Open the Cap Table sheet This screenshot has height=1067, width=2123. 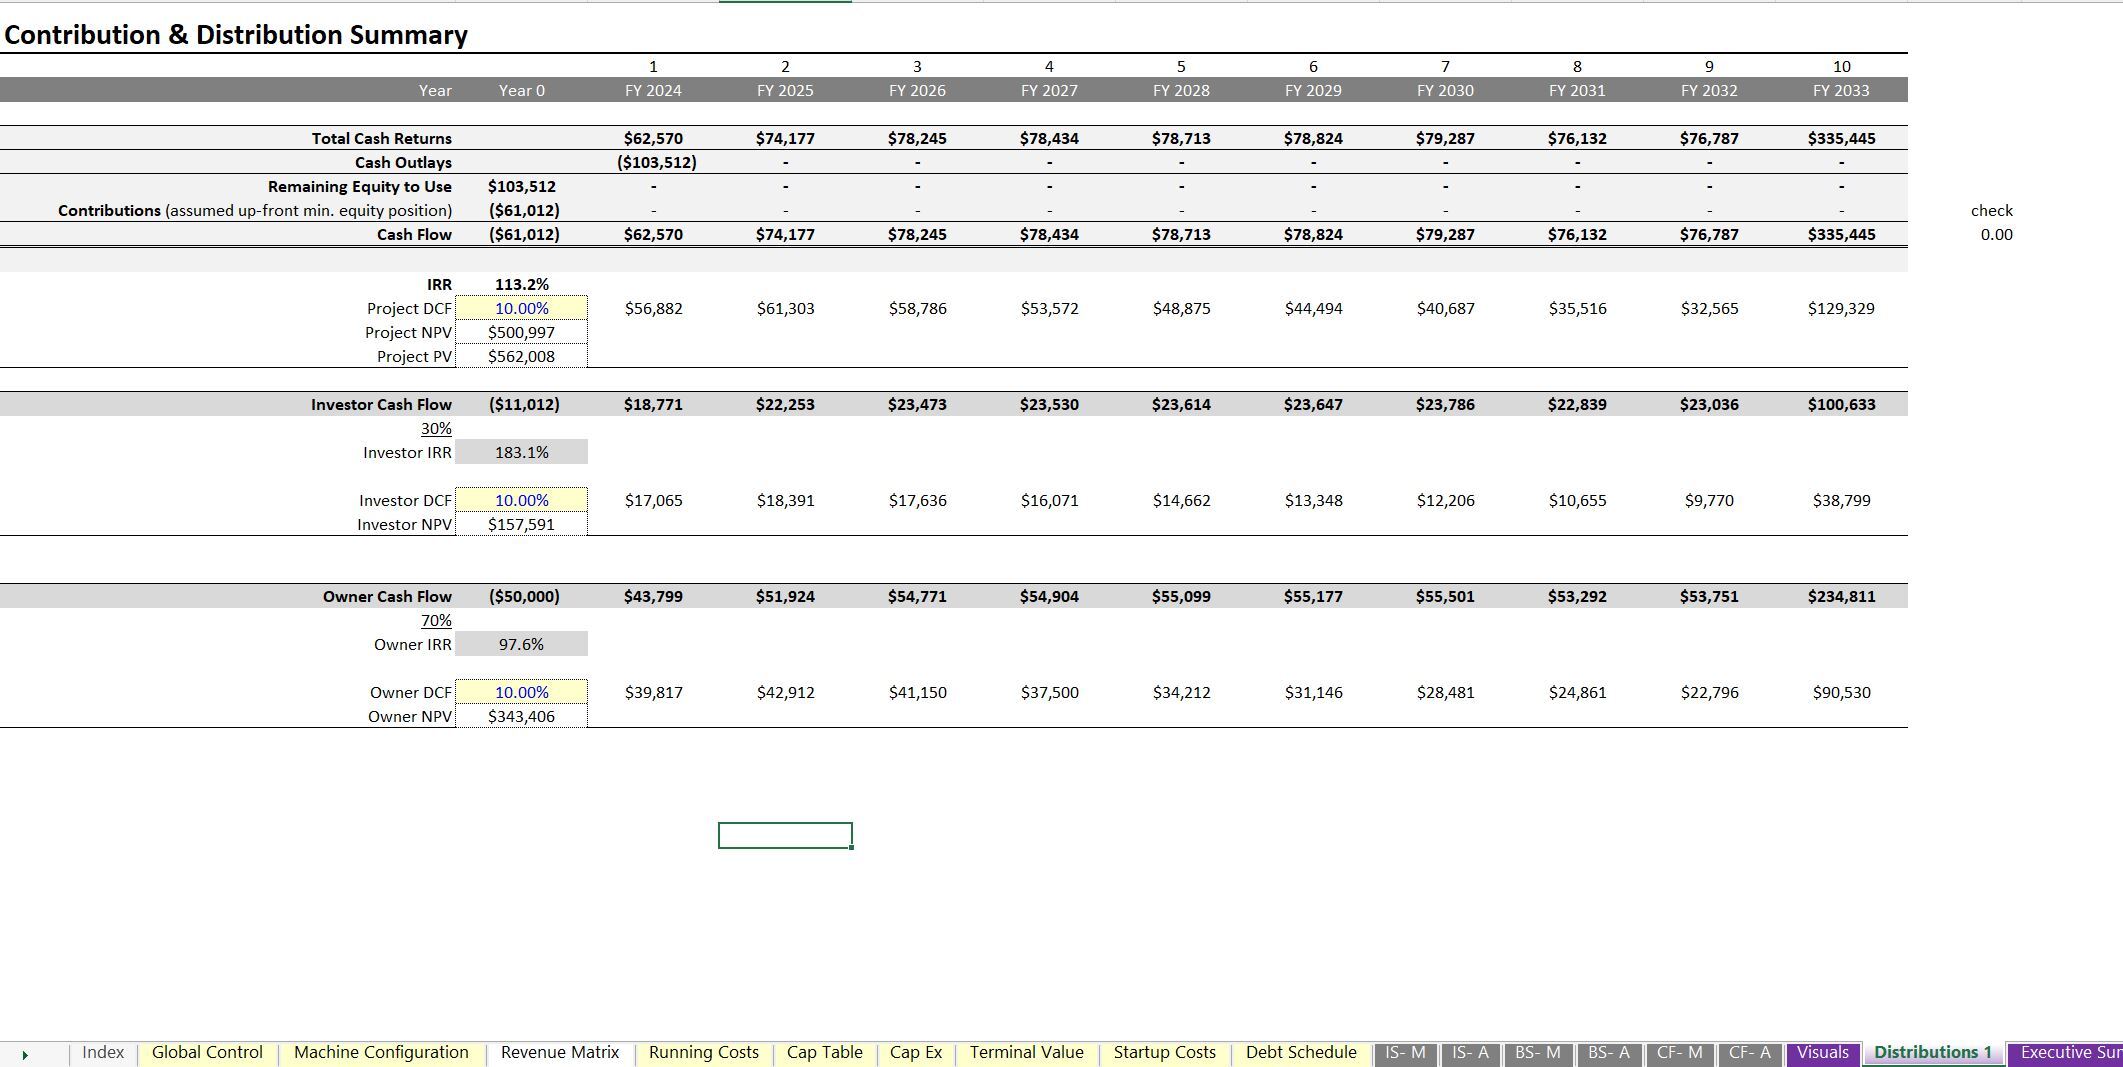point(824,1052)
